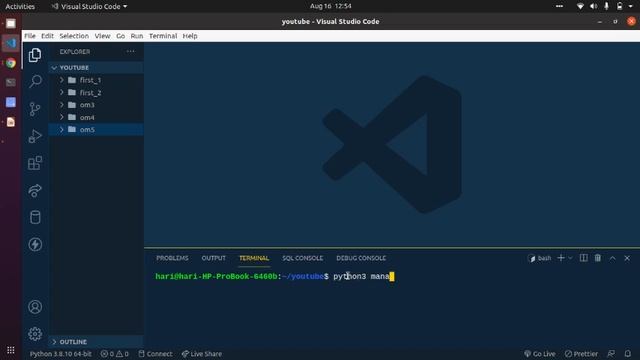
Task: Expand the first_1 folder
Action: pos(62,80)
